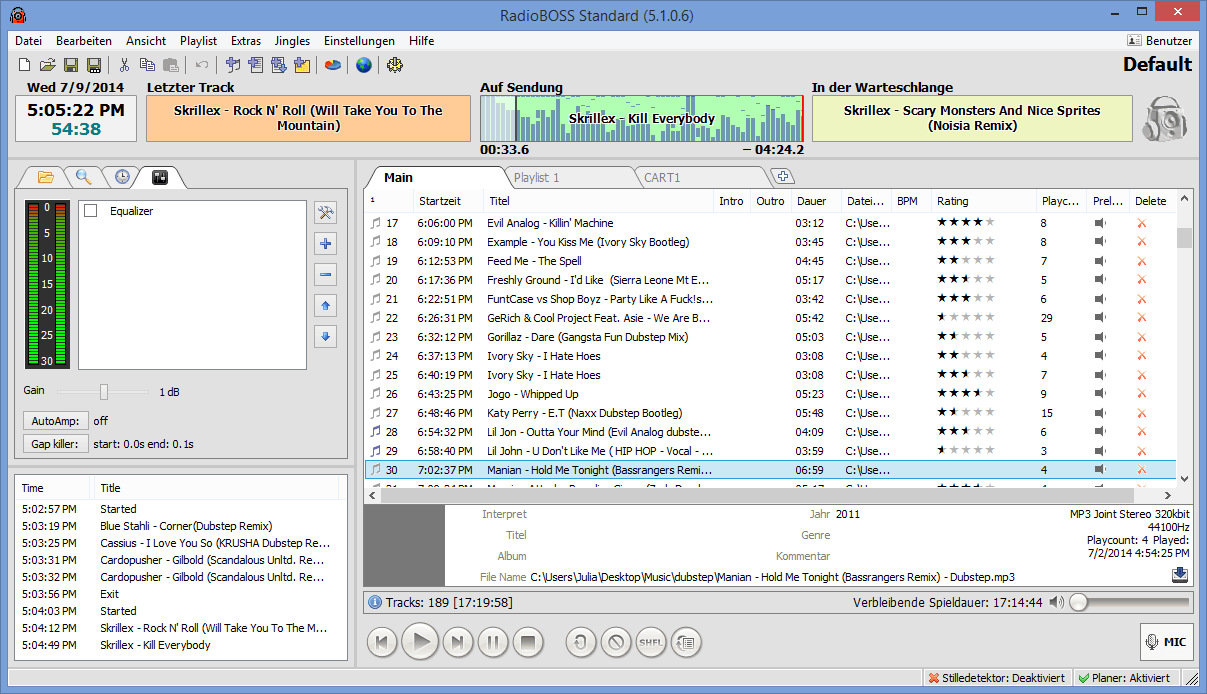1207x694 pixels.
Task: Toggle shuffle with the SHFL button
Action: (650, 642)
